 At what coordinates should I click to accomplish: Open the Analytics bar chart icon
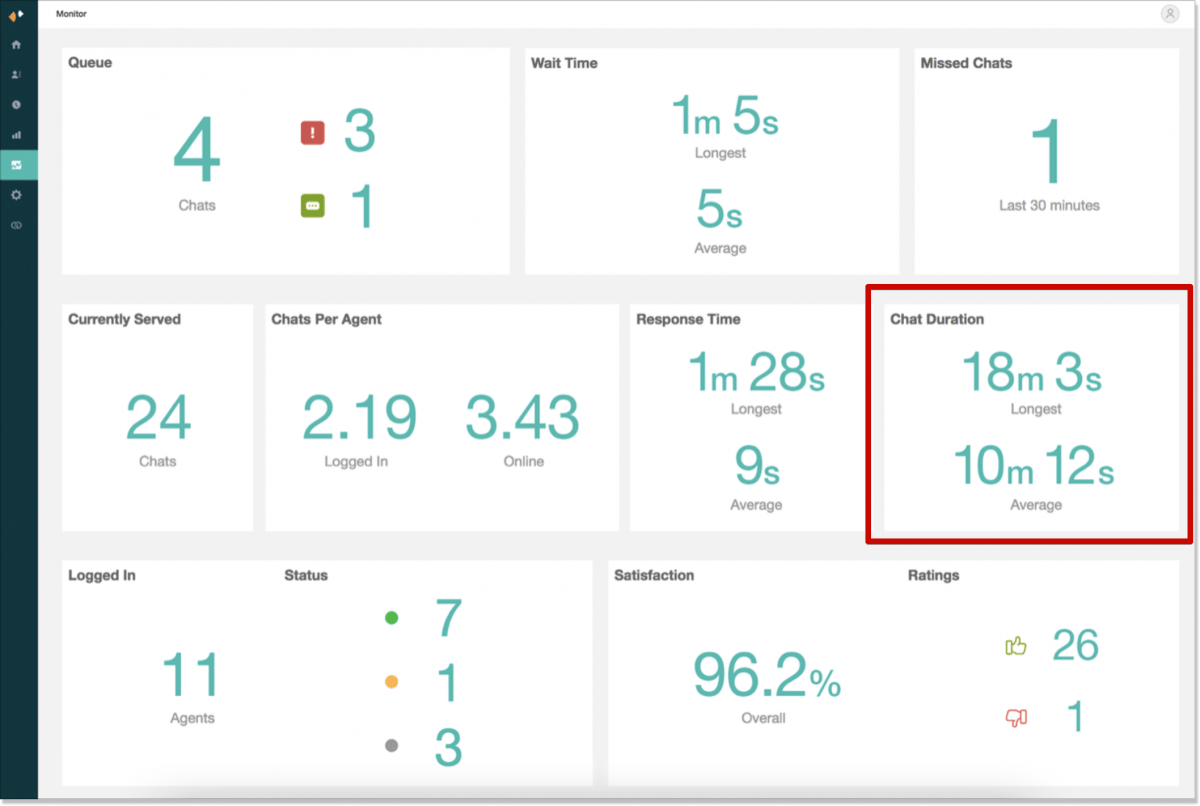tap(16, 134)
